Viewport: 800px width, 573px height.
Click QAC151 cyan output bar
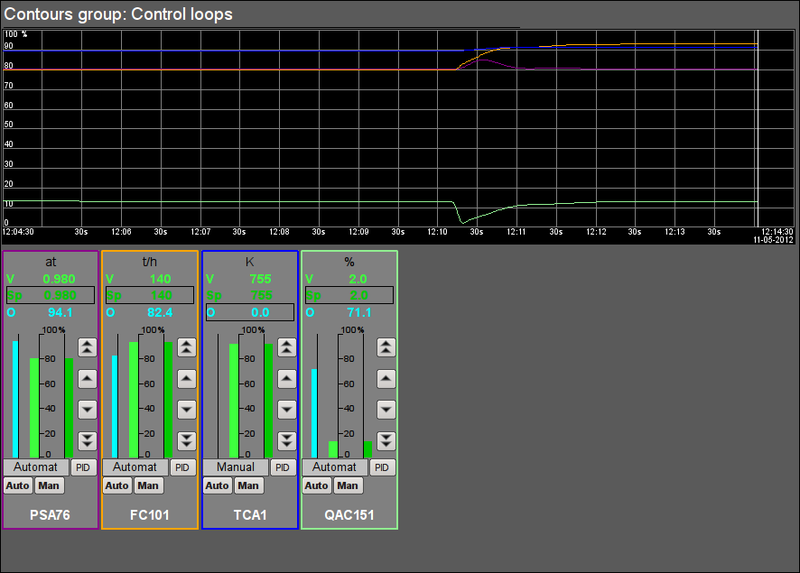tap(314, 413)
